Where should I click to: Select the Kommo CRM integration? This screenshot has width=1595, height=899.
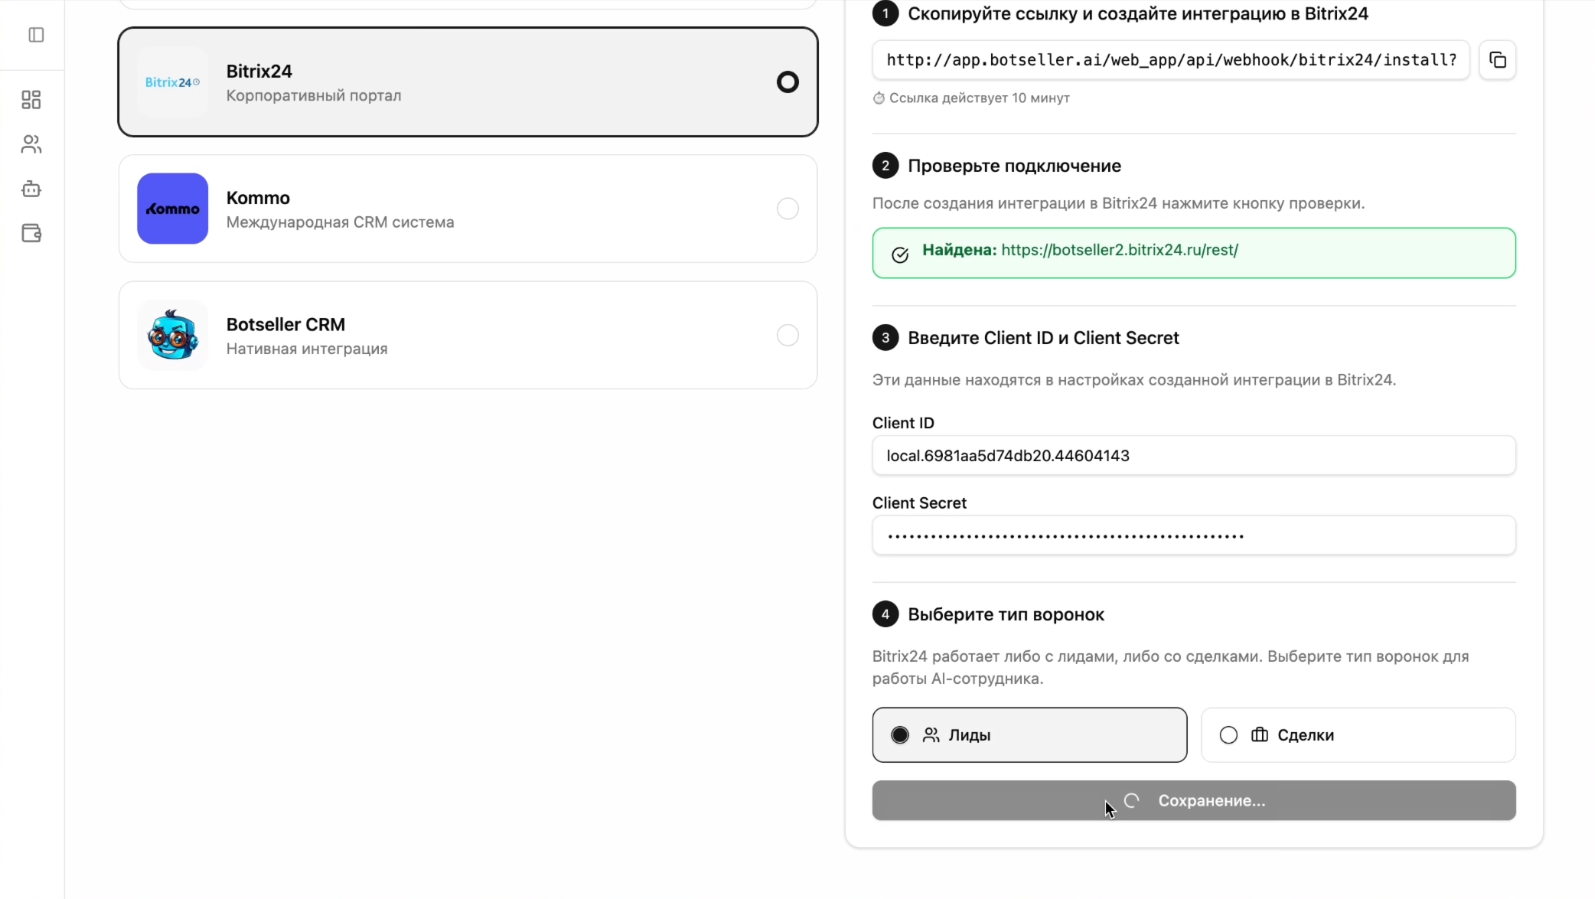pyautogui.click(x=467, y=208)
